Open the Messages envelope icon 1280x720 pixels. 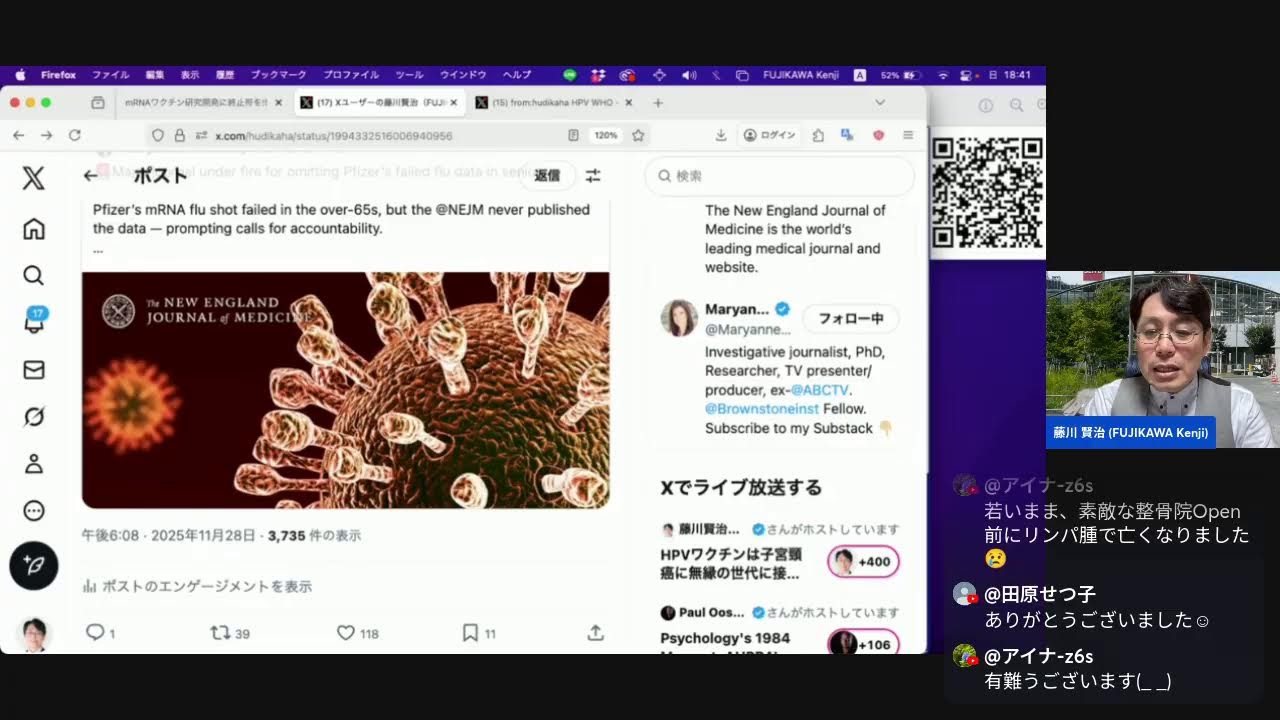pos(34,370)
